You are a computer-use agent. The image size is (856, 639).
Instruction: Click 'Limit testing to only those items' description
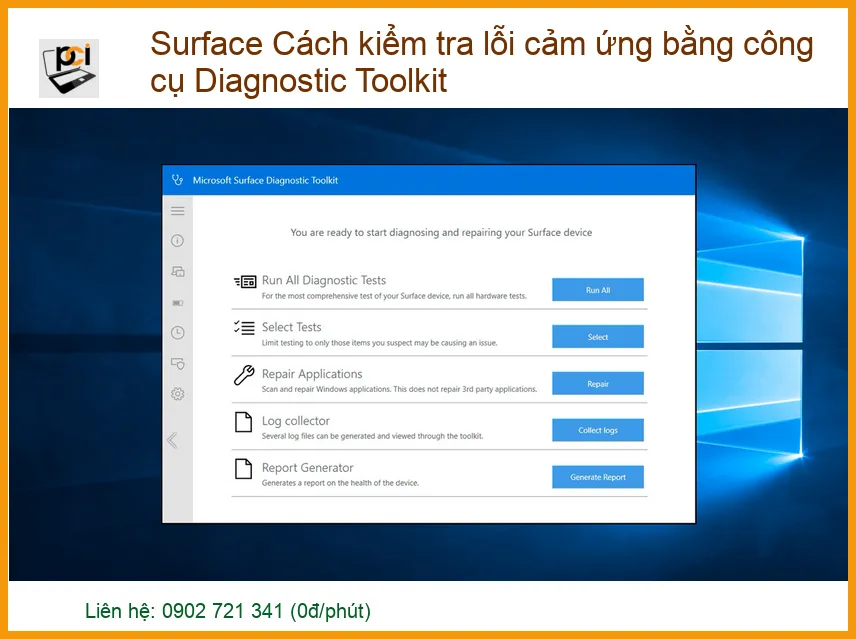point(379,343)
